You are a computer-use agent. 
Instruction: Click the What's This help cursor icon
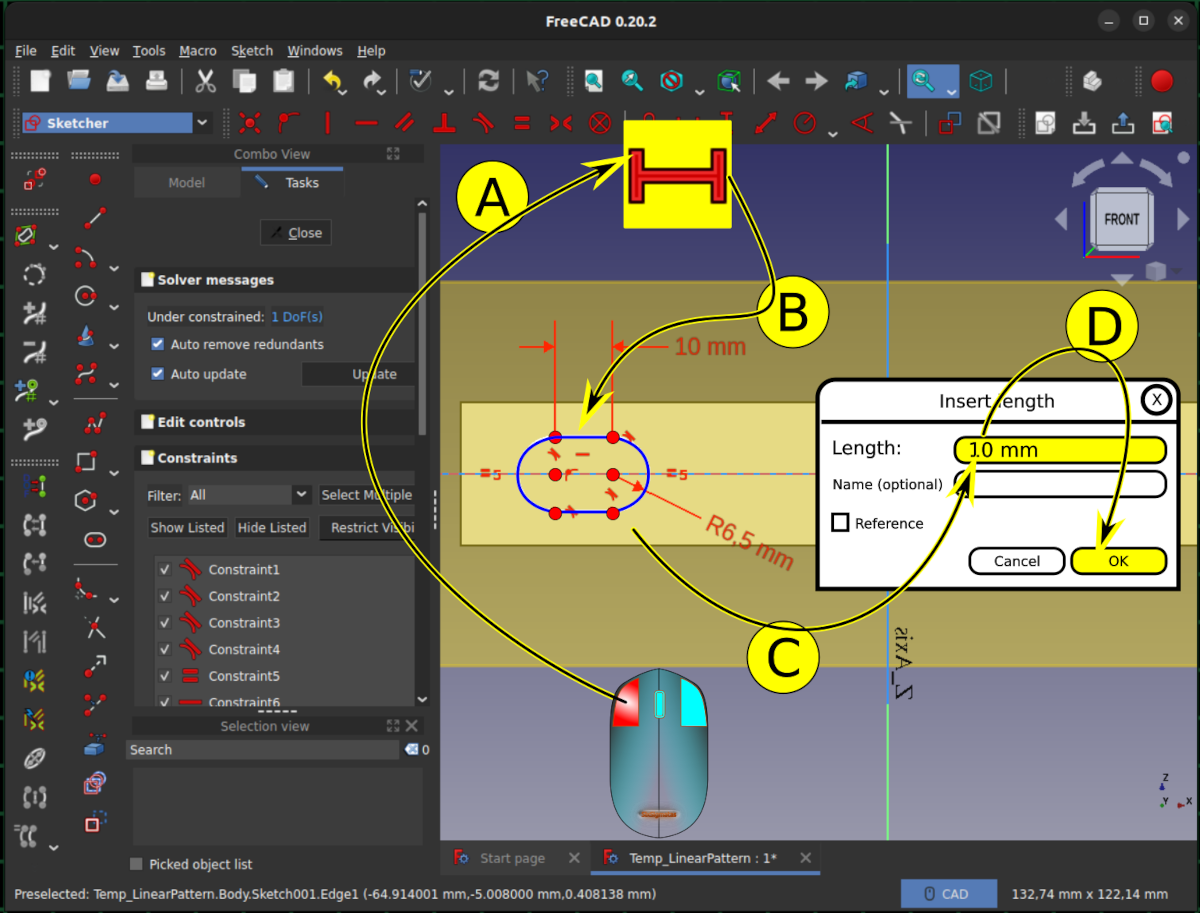537,81
